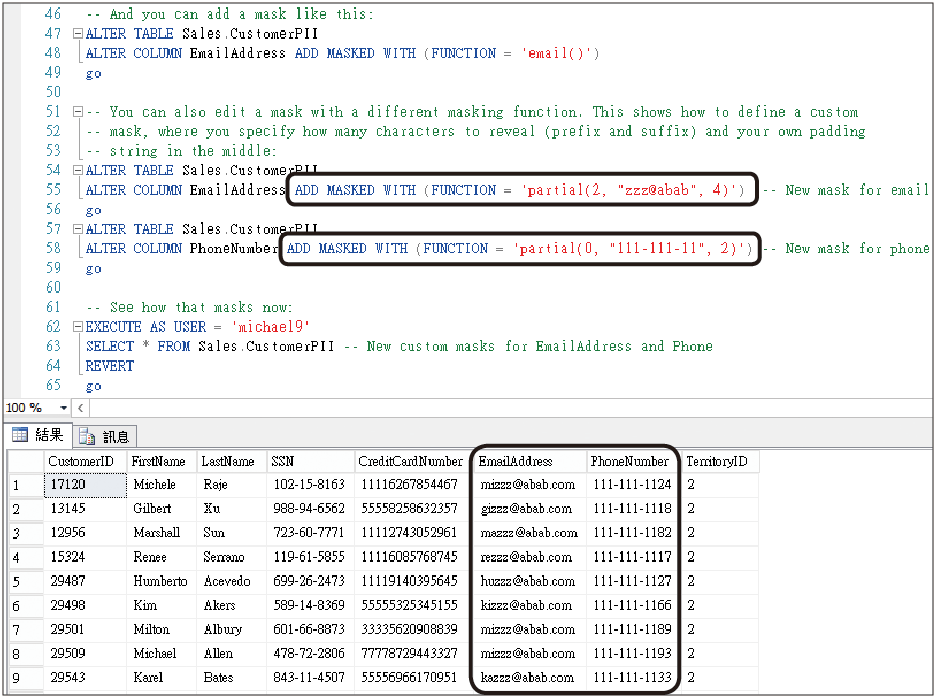Click FirstName cell 'Marshall'
The image size is (937, 700).
click(161, 533)
